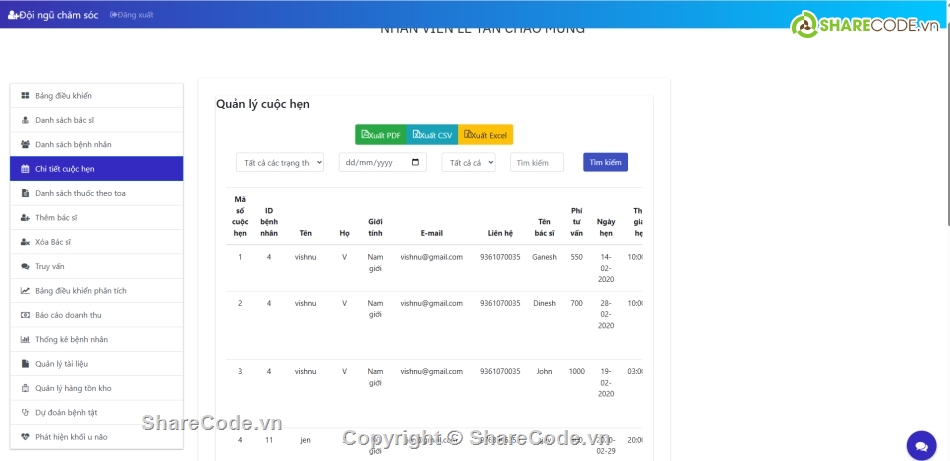Open Danh sách thuốc theo toa menu item
The image size is (950, 461).
[96, 193]
